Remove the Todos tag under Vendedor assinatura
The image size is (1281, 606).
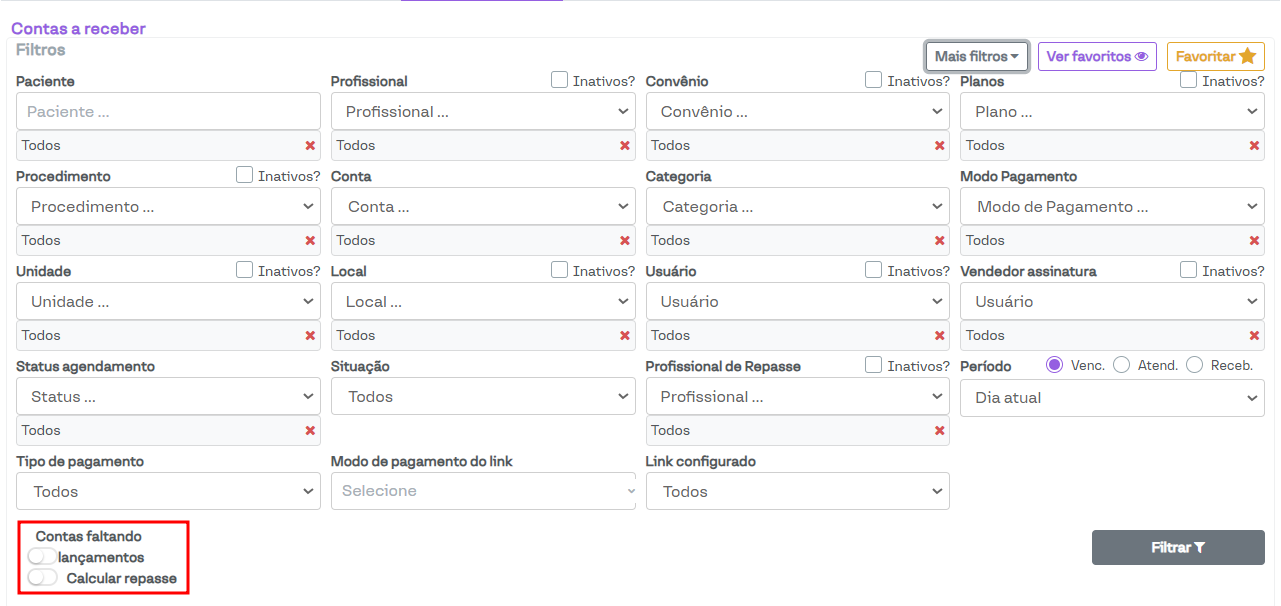click(1254, 336)
